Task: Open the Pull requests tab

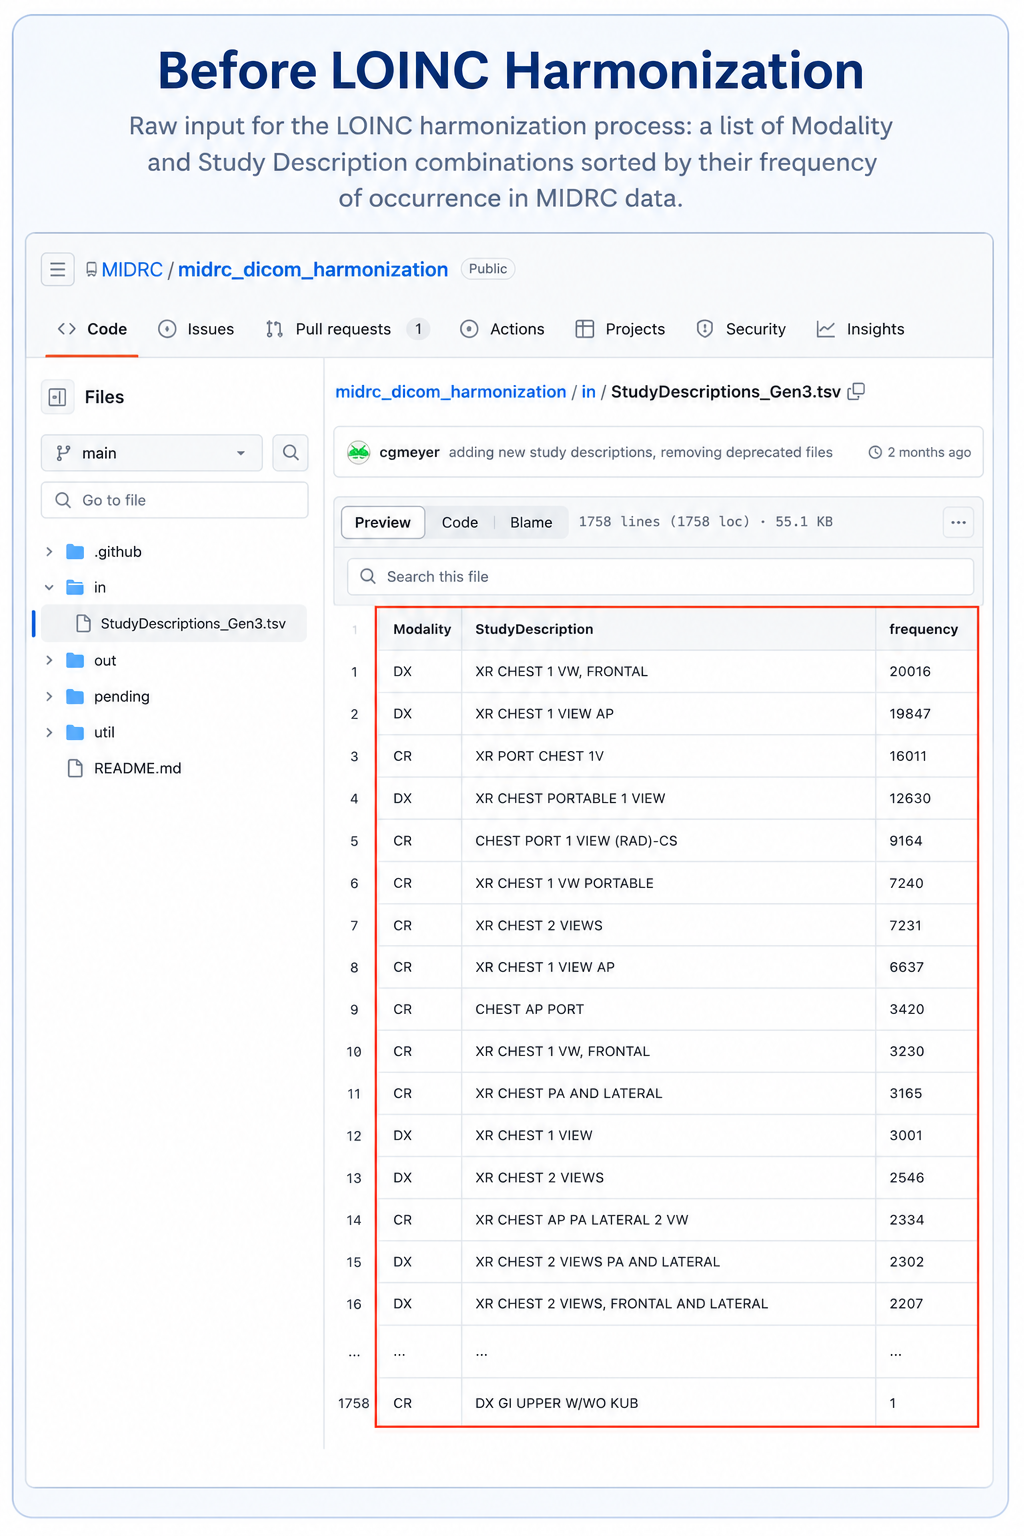Action: pos(347,329)
